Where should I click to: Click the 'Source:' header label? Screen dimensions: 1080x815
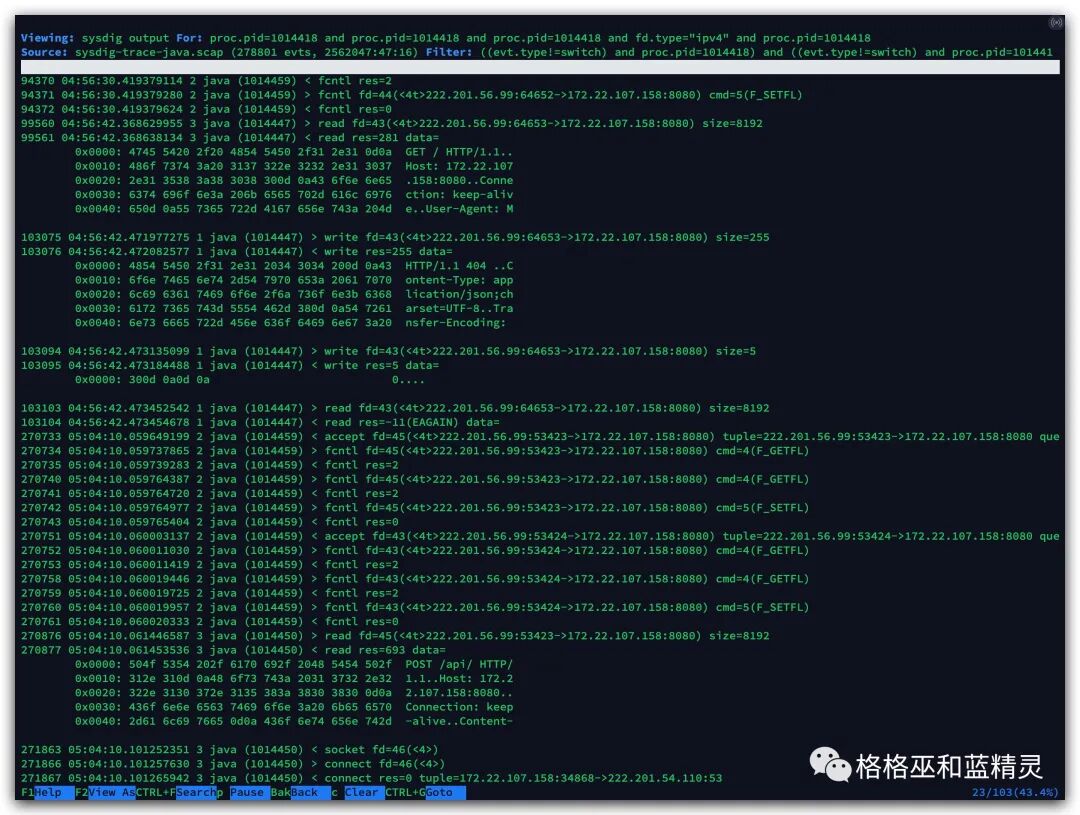click(x=44, y=52)
